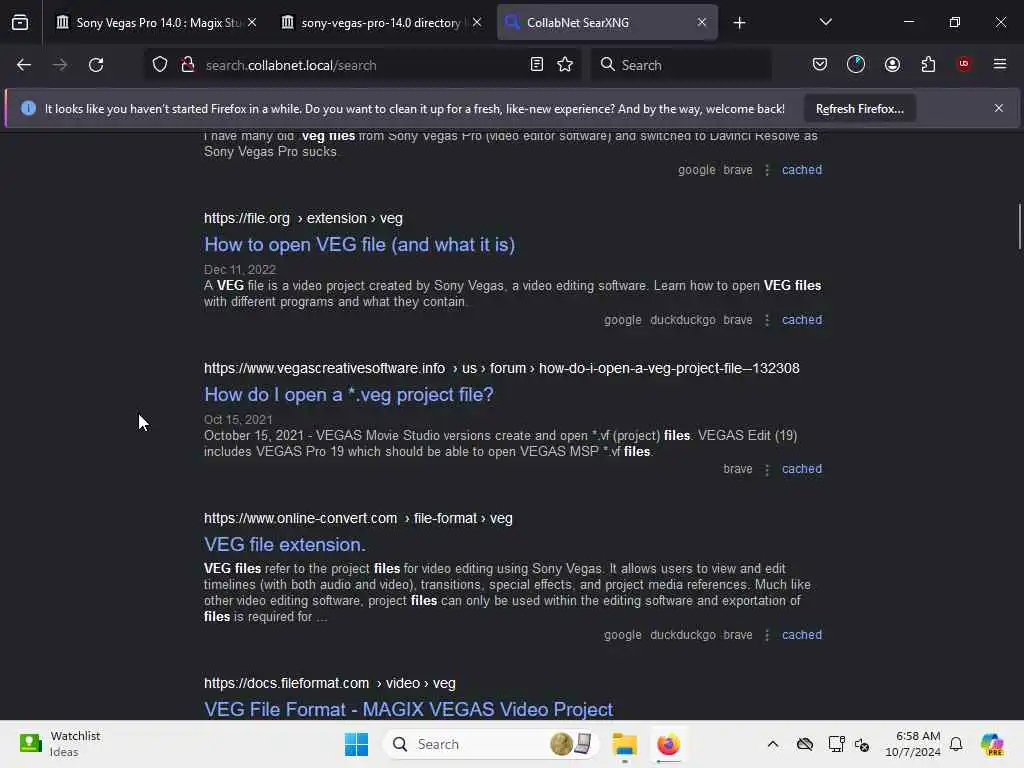Open a new tab
The width and height of the screenshot is (1024, 768).
[739, 23]
